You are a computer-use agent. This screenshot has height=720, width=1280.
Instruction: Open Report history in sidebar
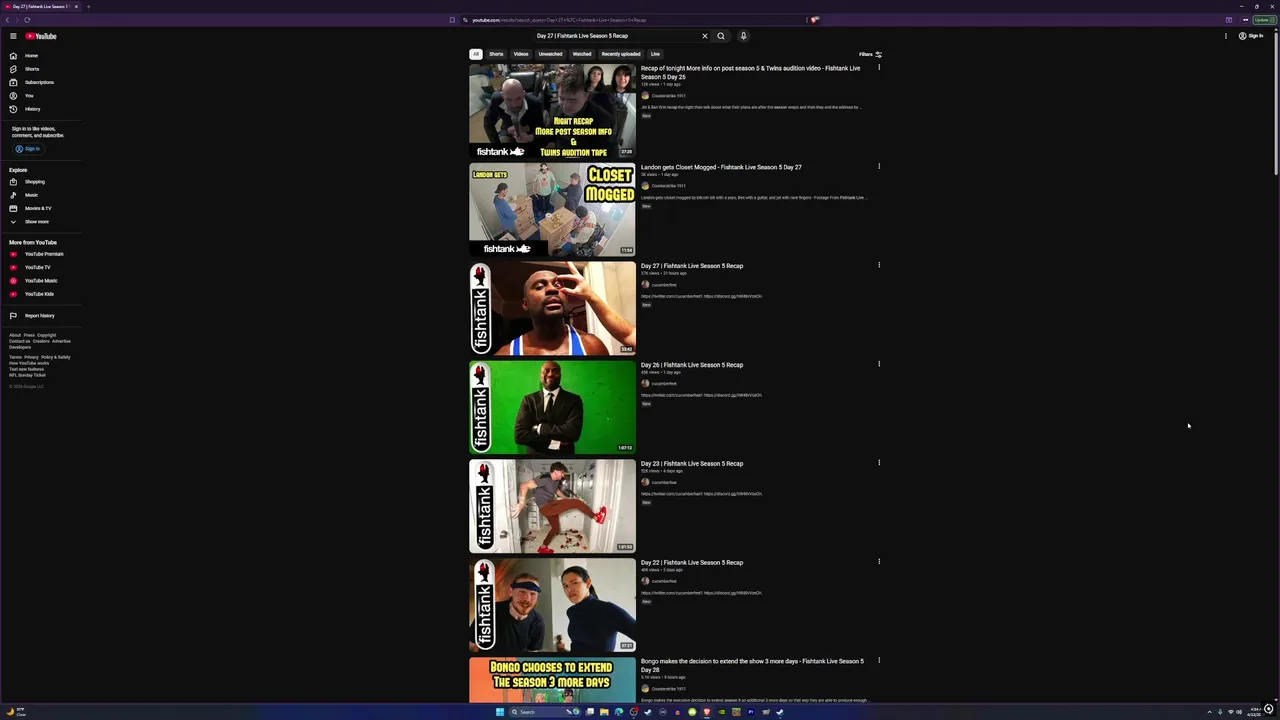click(x=39, y=316)
